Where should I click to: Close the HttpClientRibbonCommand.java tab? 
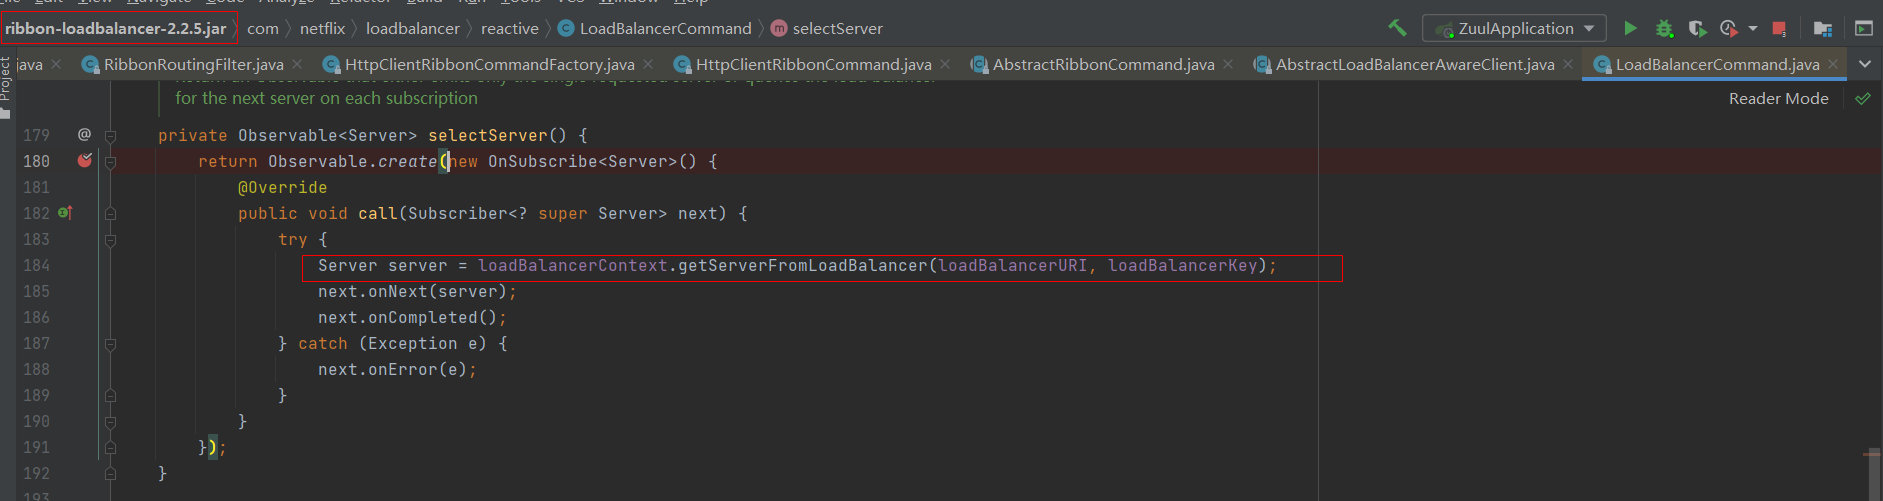[x=945, y=64]
